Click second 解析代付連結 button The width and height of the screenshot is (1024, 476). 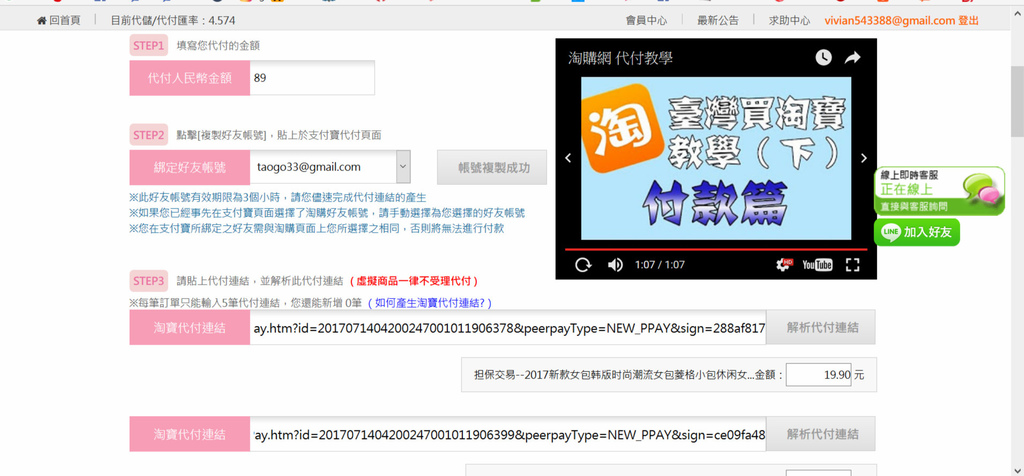point(822,434)
